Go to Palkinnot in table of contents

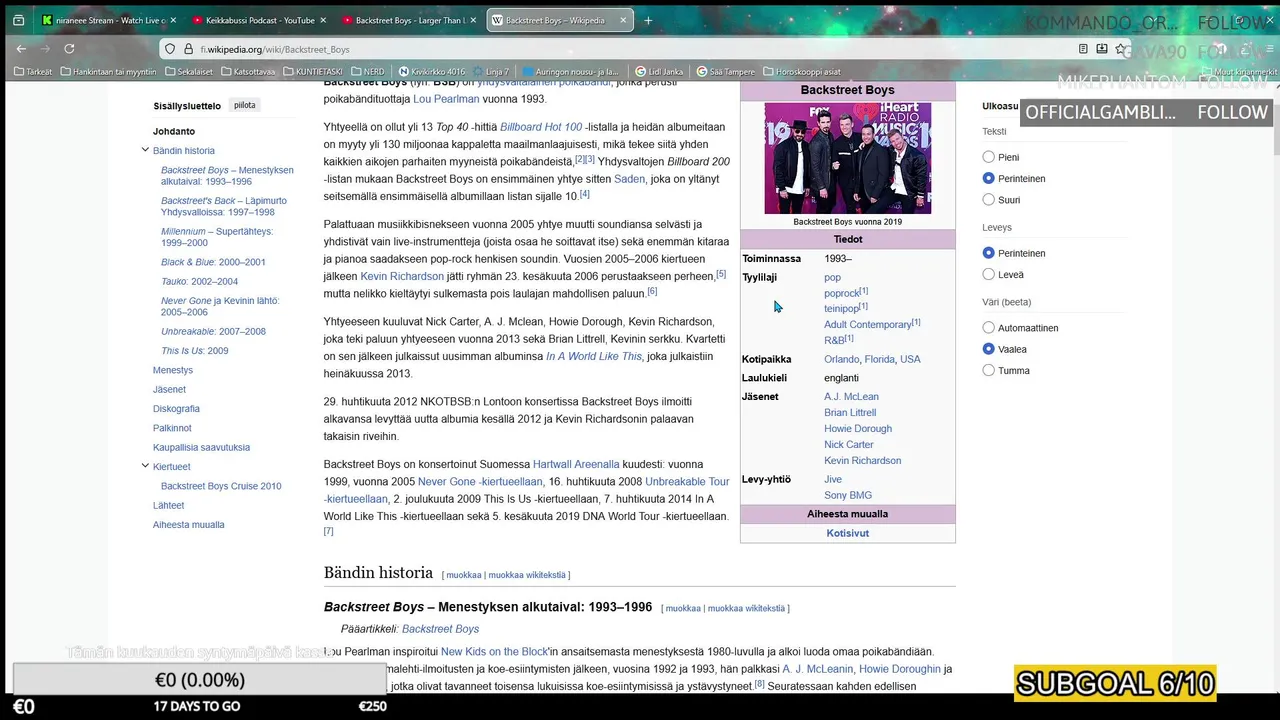tap(172, 428)
